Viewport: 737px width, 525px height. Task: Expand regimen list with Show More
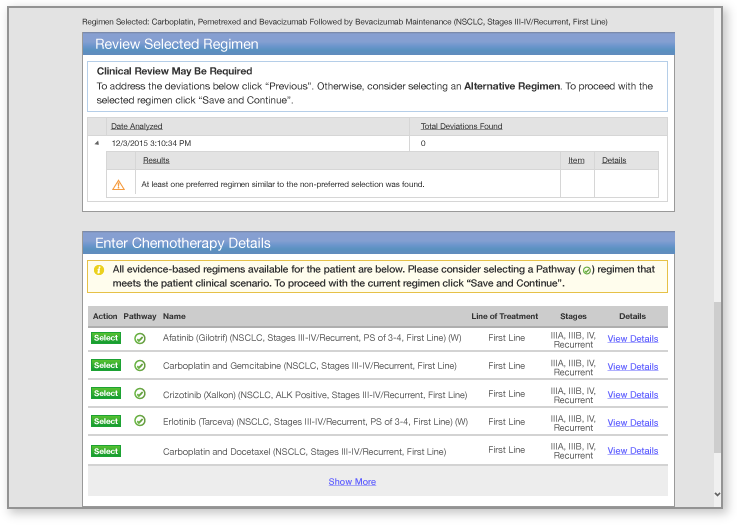coord(352,481)
